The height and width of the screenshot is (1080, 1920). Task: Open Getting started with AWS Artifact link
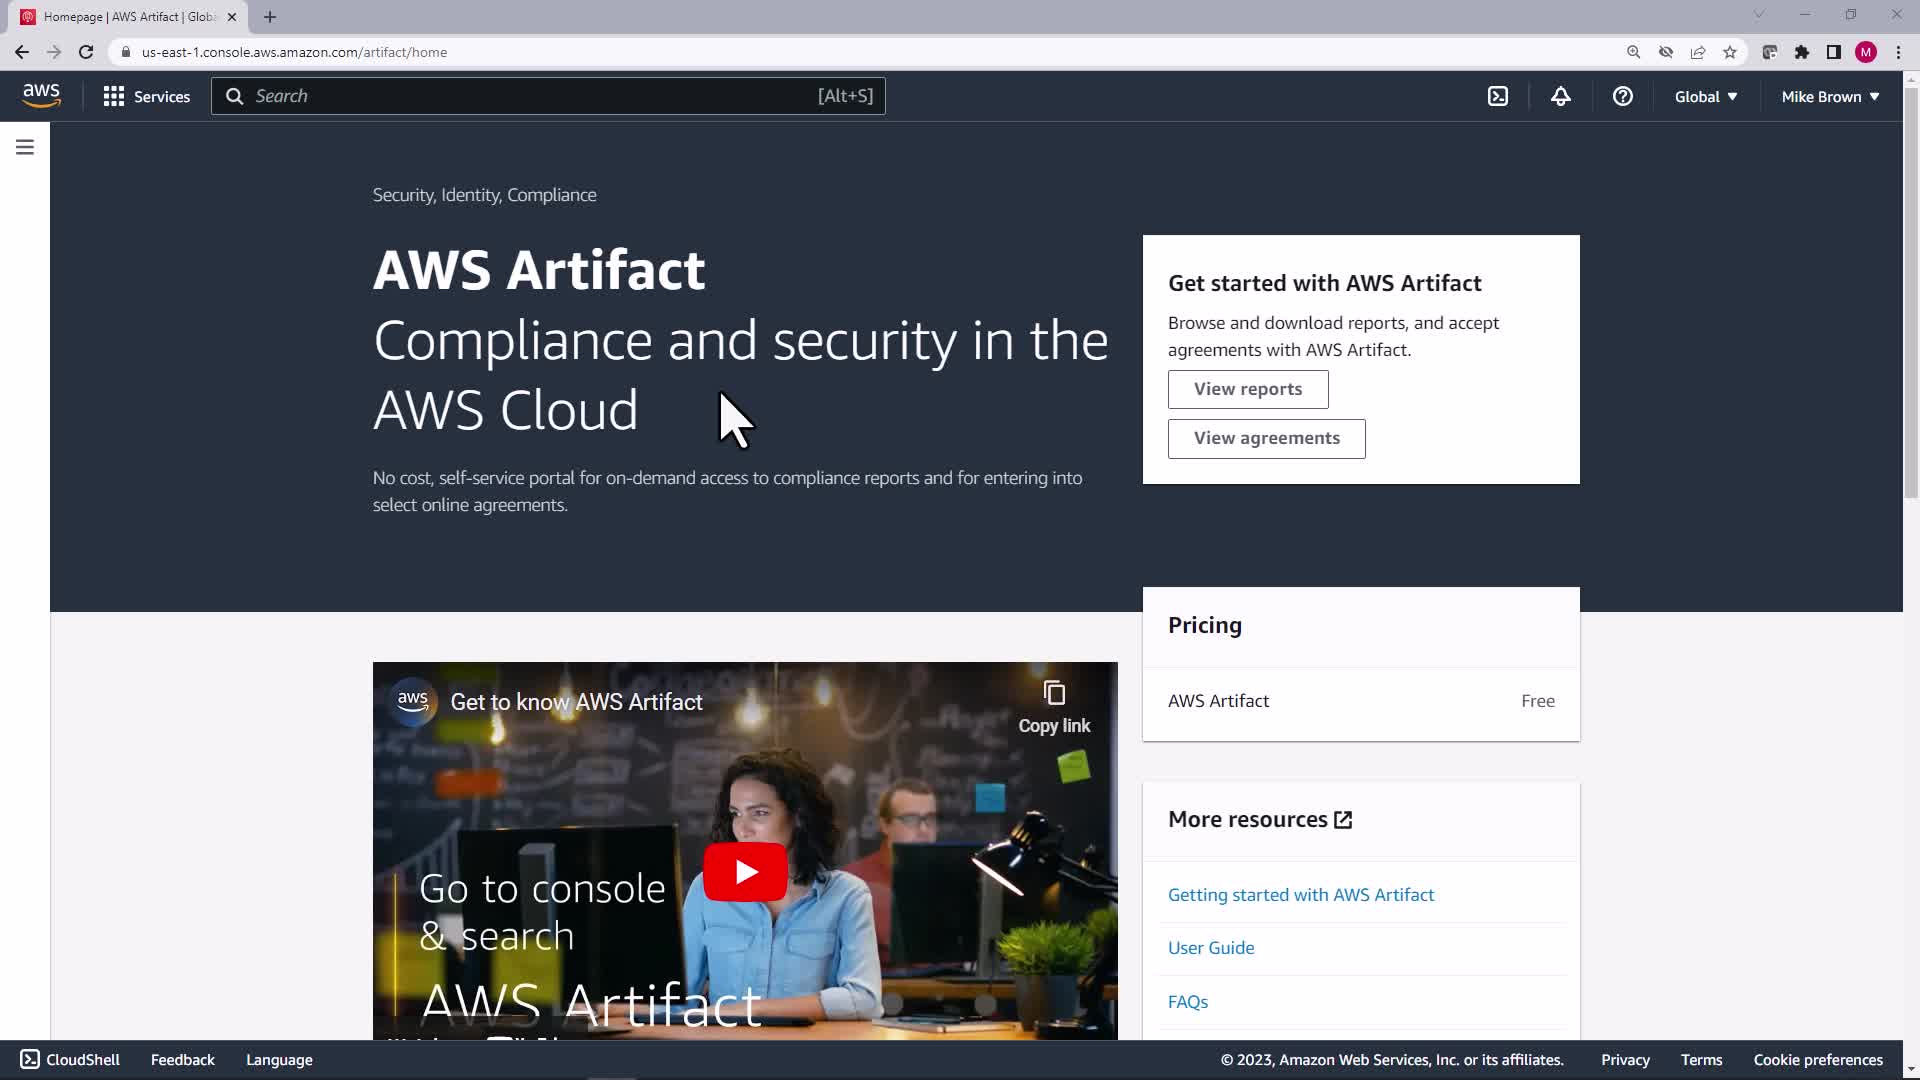(x=1300, y=895)
